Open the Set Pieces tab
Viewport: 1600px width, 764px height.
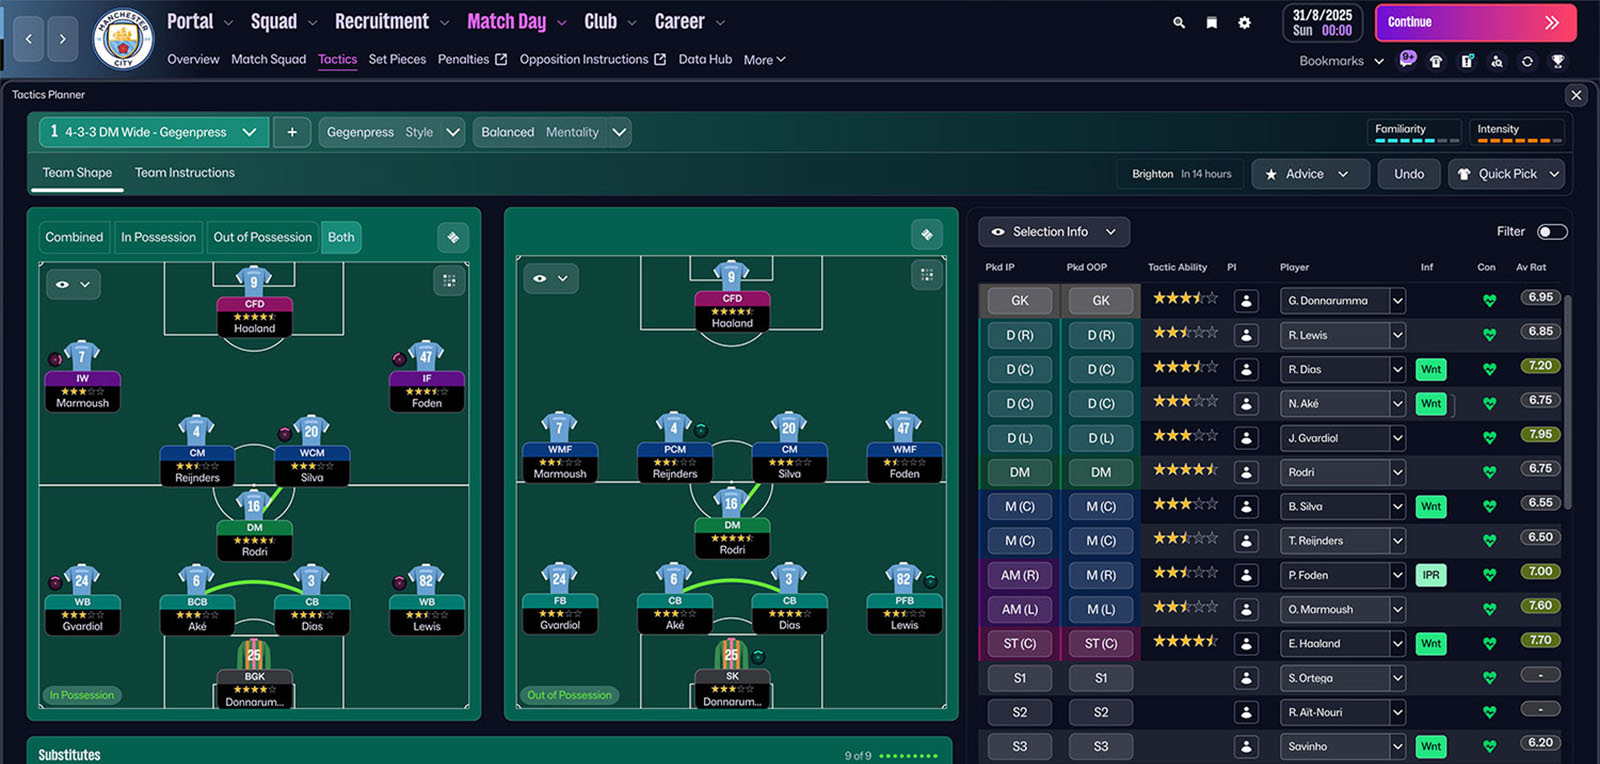(x=397, y=60)
